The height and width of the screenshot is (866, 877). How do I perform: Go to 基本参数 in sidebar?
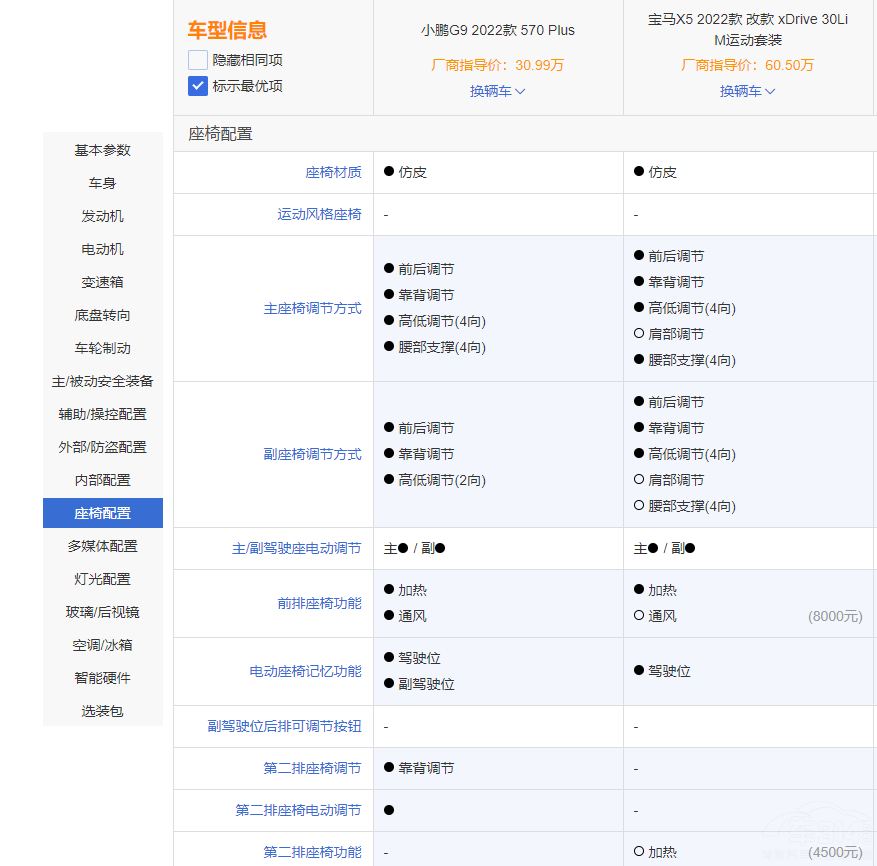pyautogui.click(x=102, y=150)
